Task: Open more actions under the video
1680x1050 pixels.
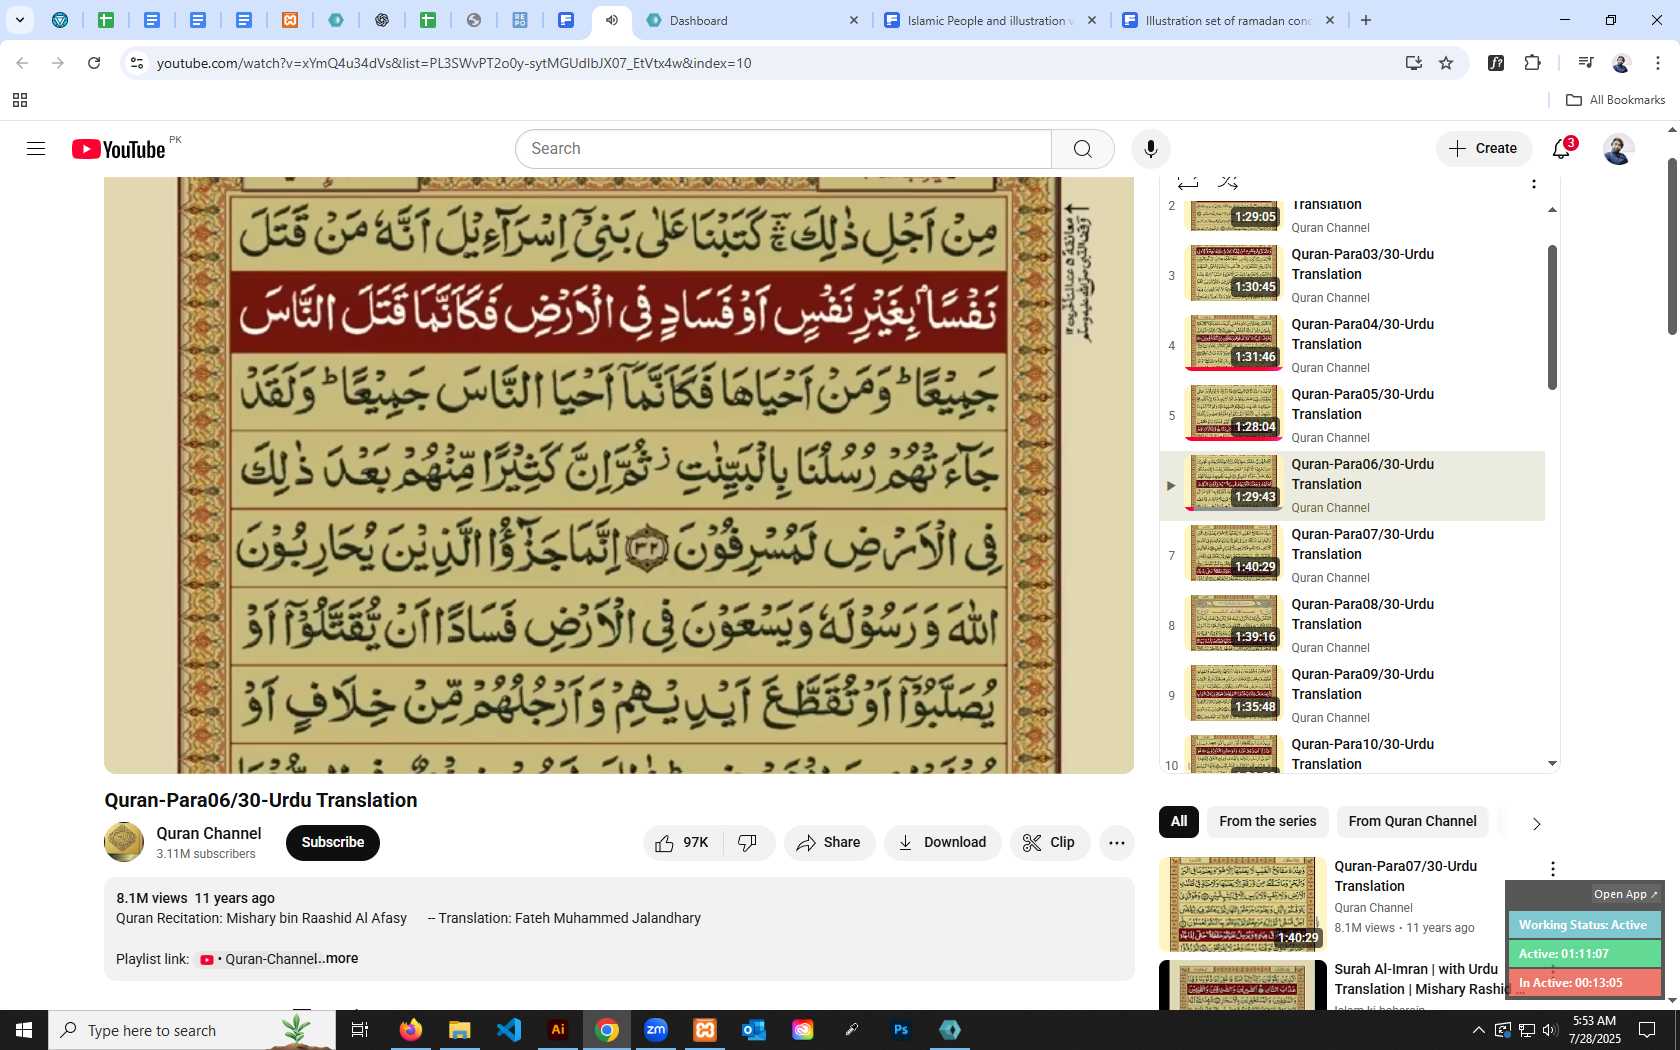Action: click(x=1117, y=843)
